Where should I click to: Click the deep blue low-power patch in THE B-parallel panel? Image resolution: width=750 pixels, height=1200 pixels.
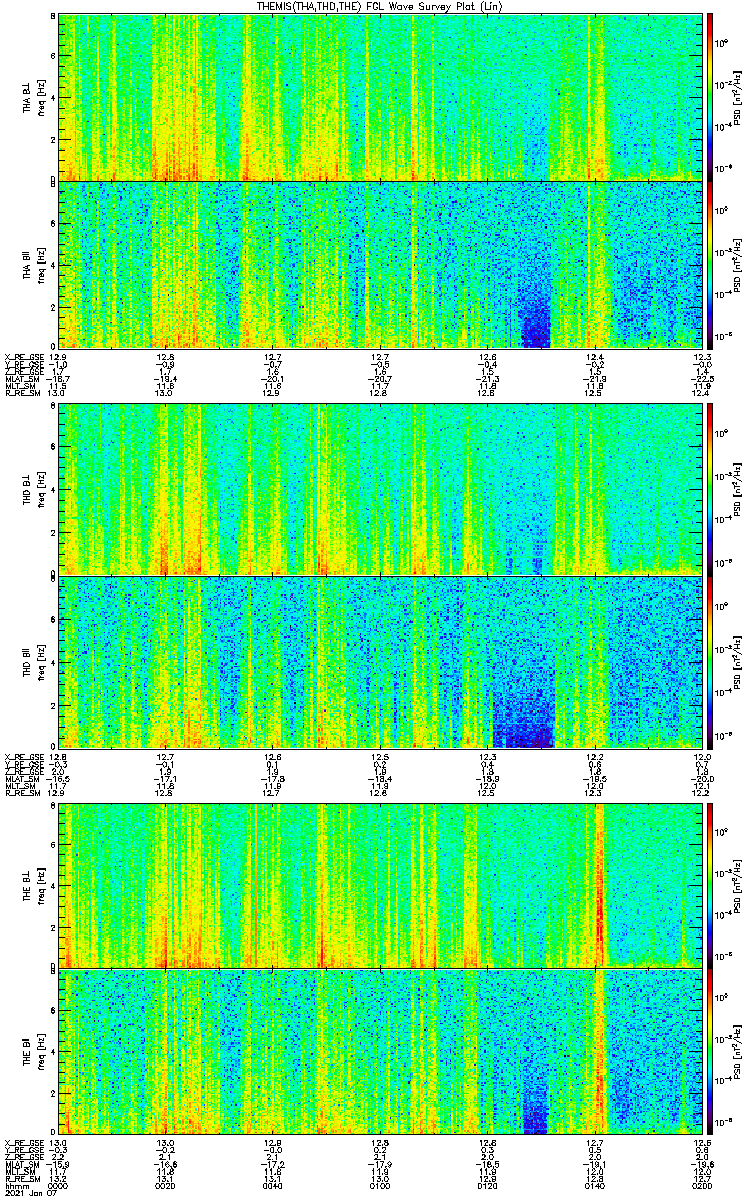pos(536,1105)
